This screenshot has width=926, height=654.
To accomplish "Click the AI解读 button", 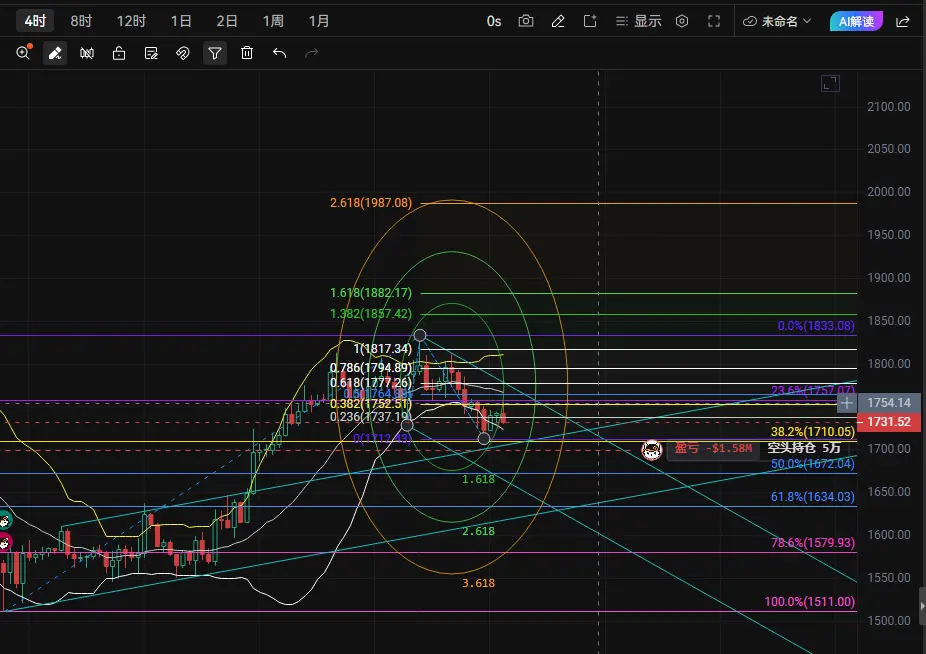I will pyautogui.click(x=856, y=21).
